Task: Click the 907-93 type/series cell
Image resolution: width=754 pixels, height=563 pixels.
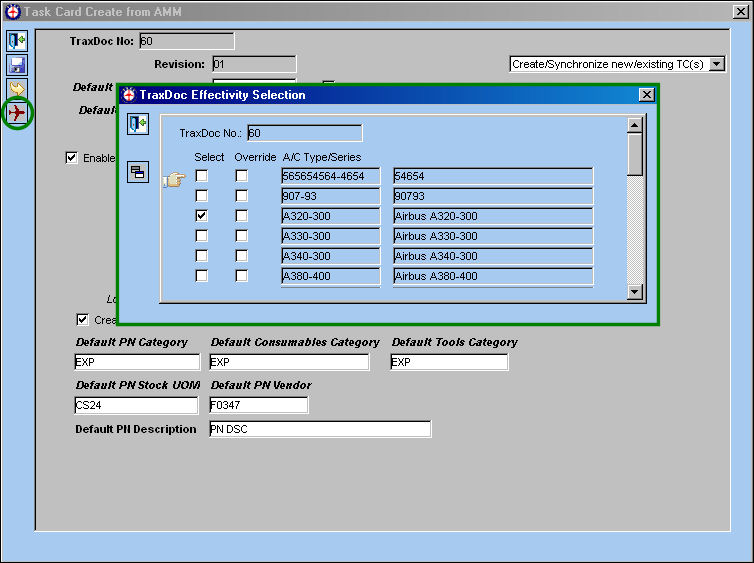Action: (x=330, y=196)
